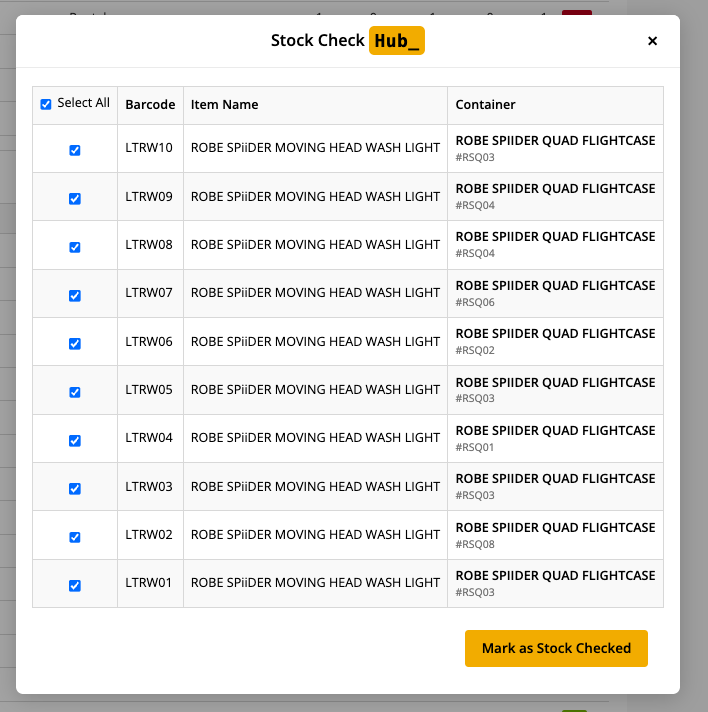The width and height of the screenshot is (708, 712).
Task: Uncheck the LTRW08 row checkbox
Action: (75, 247)
